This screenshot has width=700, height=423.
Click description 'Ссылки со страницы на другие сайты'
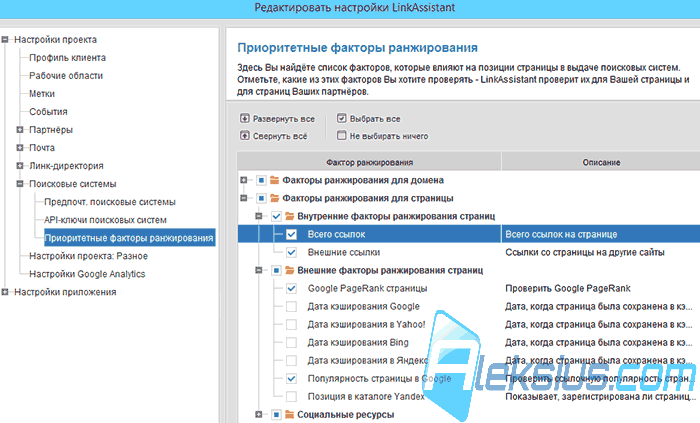585,253
